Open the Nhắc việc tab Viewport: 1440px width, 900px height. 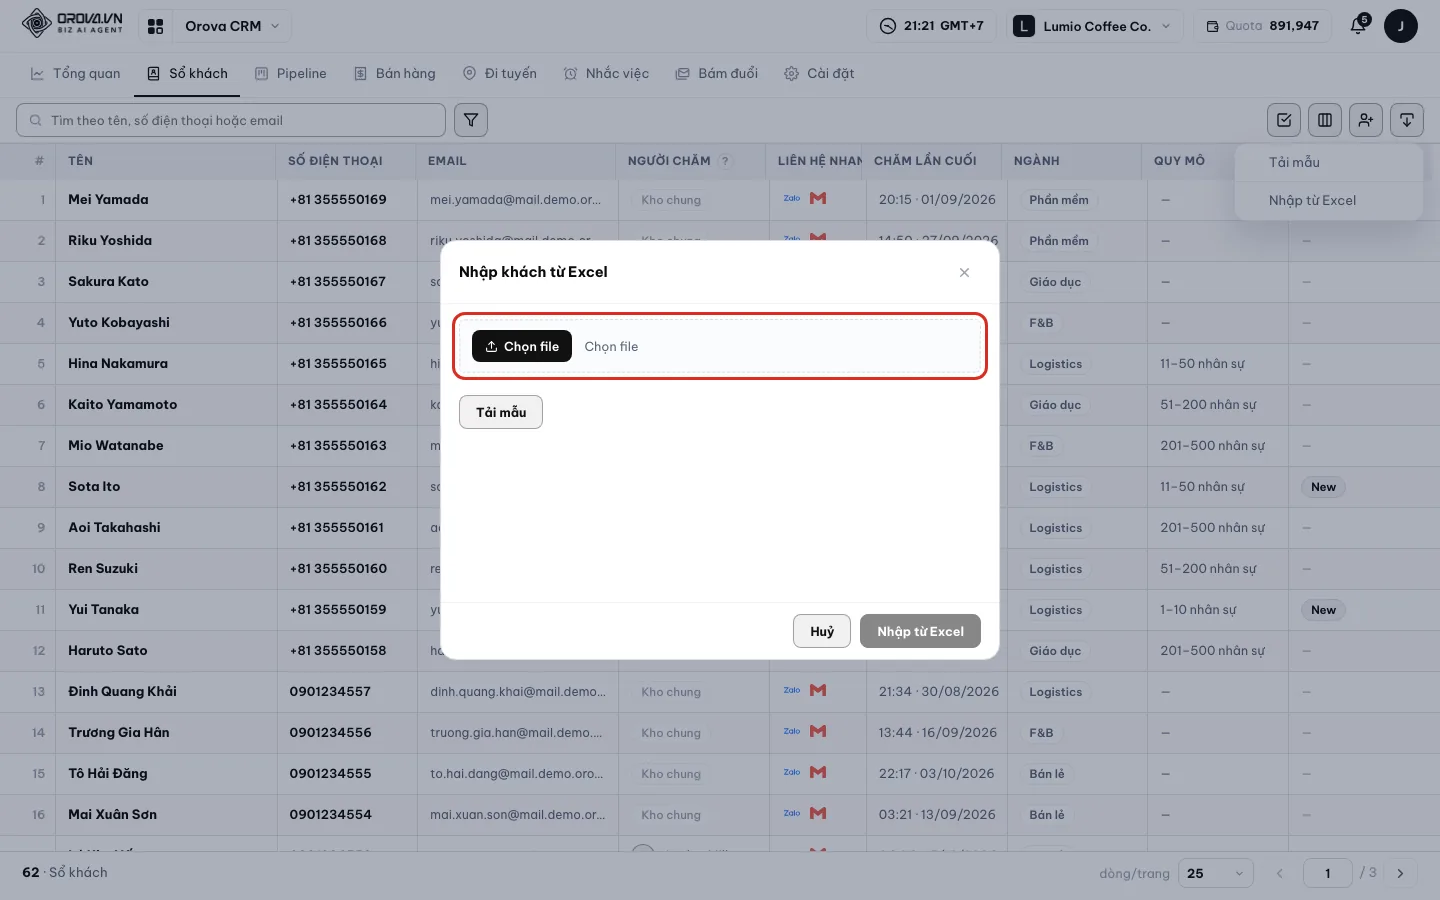(606, 73)
